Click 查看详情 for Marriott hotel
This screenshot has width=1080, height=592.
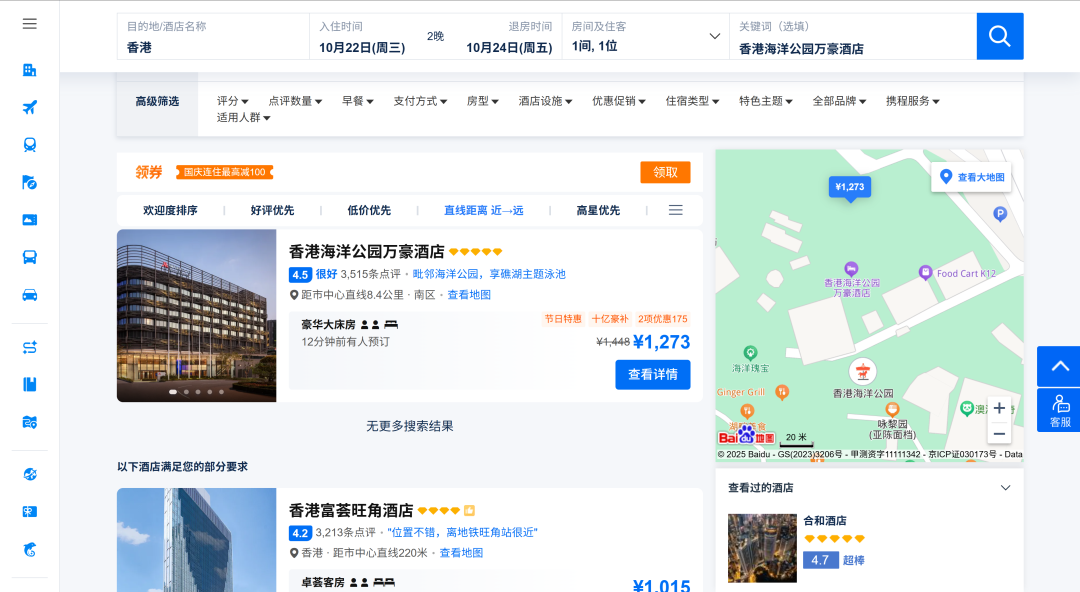tap(652, 375)
